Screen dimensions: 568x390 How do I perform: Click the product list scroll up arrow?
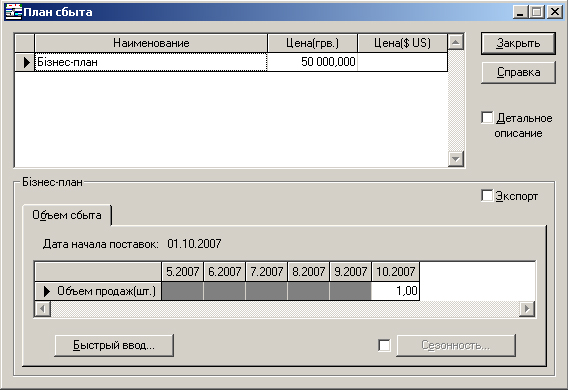(x=456, y=42)
